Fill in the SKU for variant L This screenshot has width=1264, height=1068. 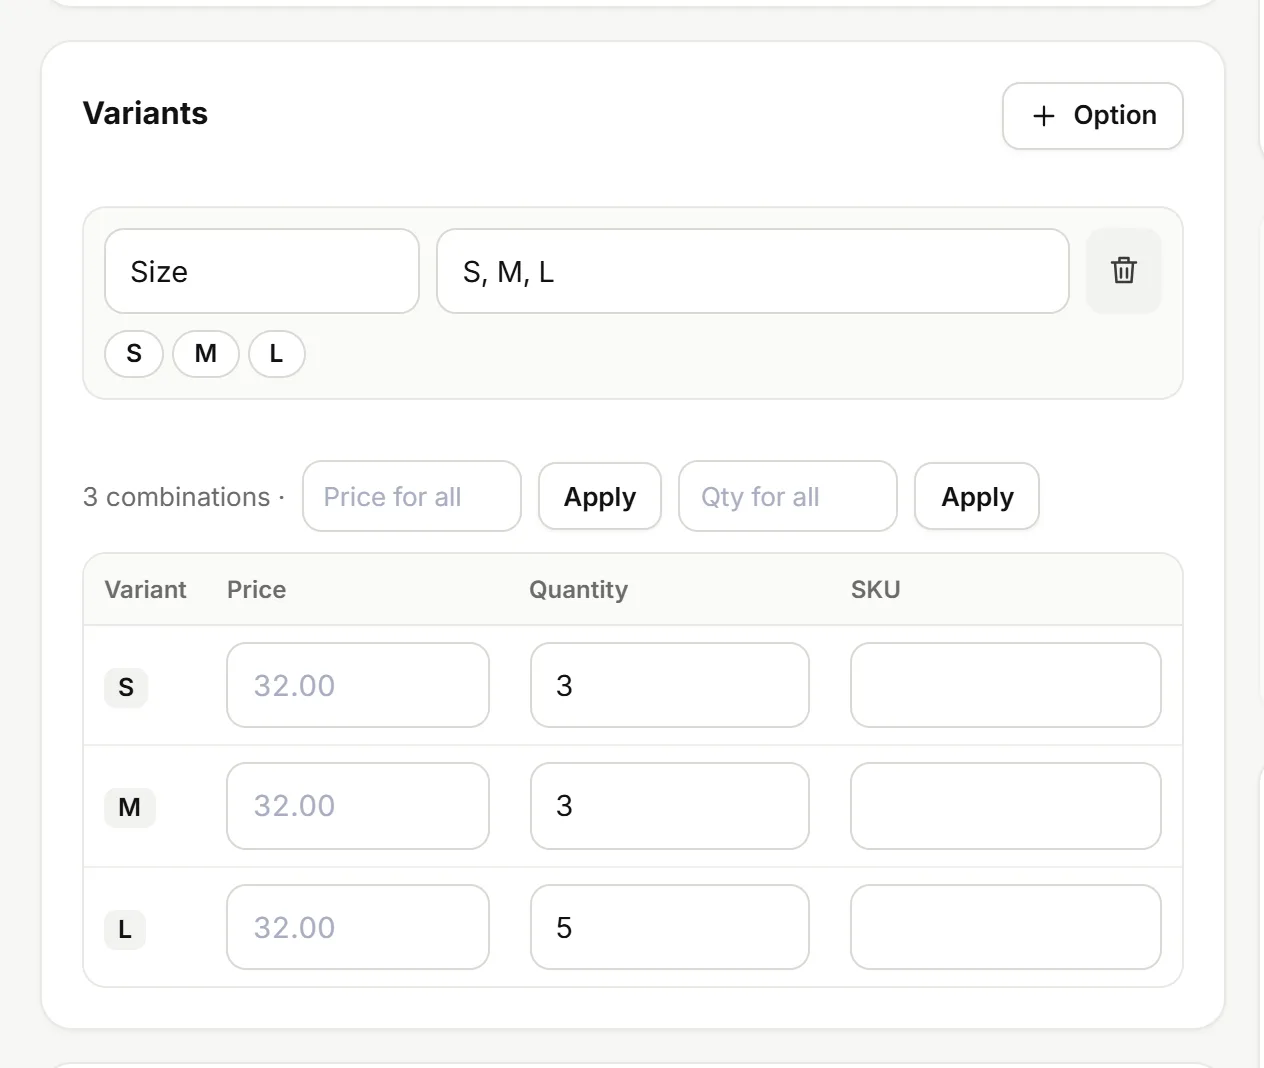tap(1006, 927)
